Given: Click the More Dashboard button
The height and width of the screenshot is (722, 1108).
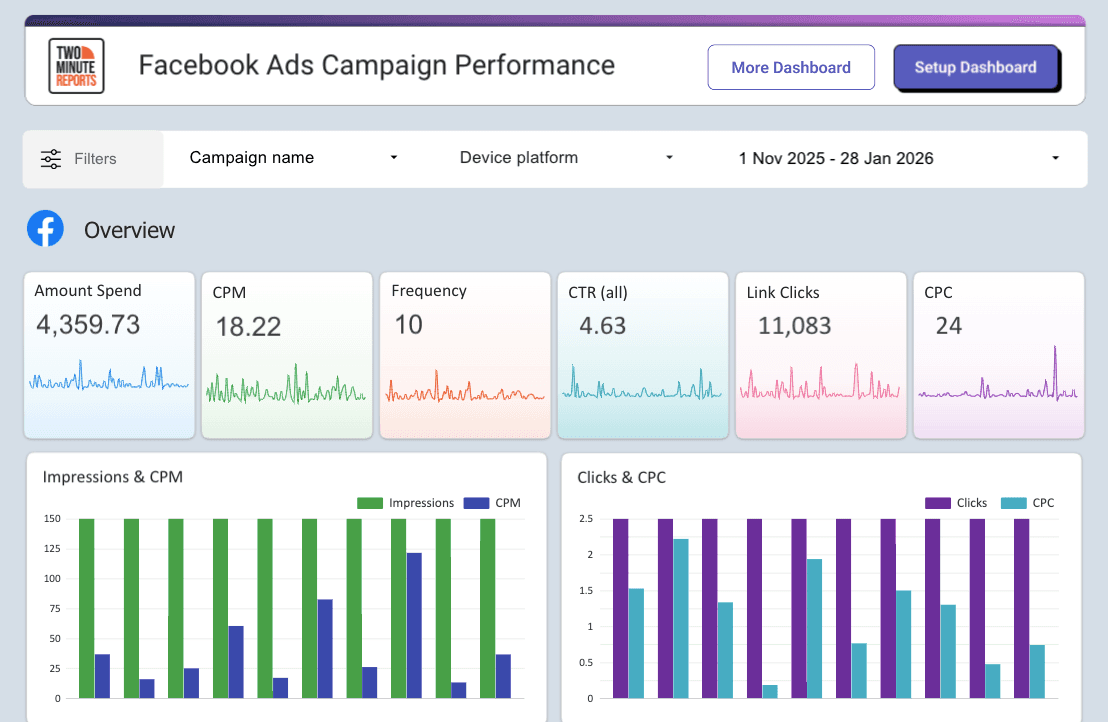Looking at the screenshot, I should [x=791, y=67].
